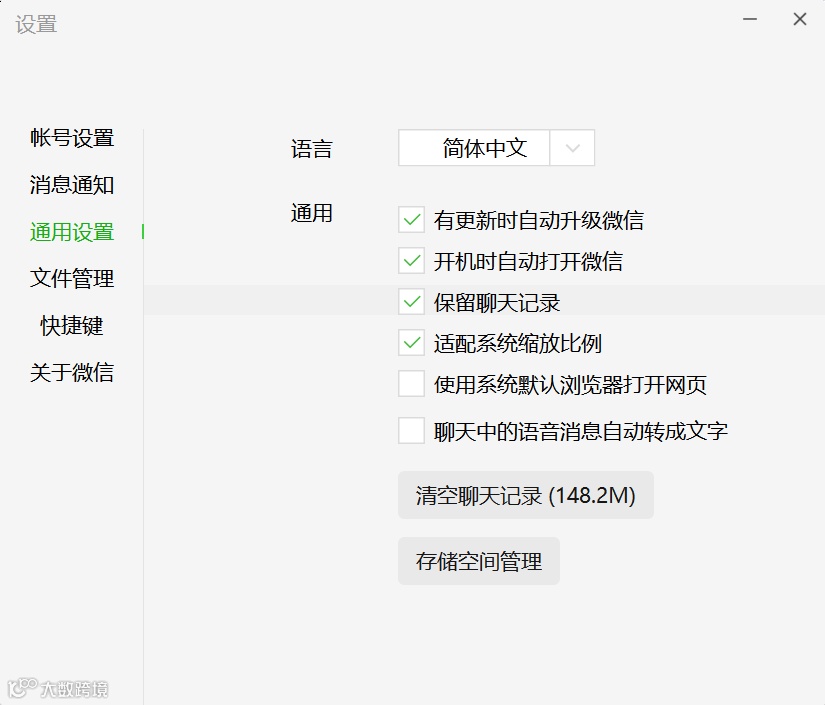
Task: View 关于微信 about page
Action: 72,372
